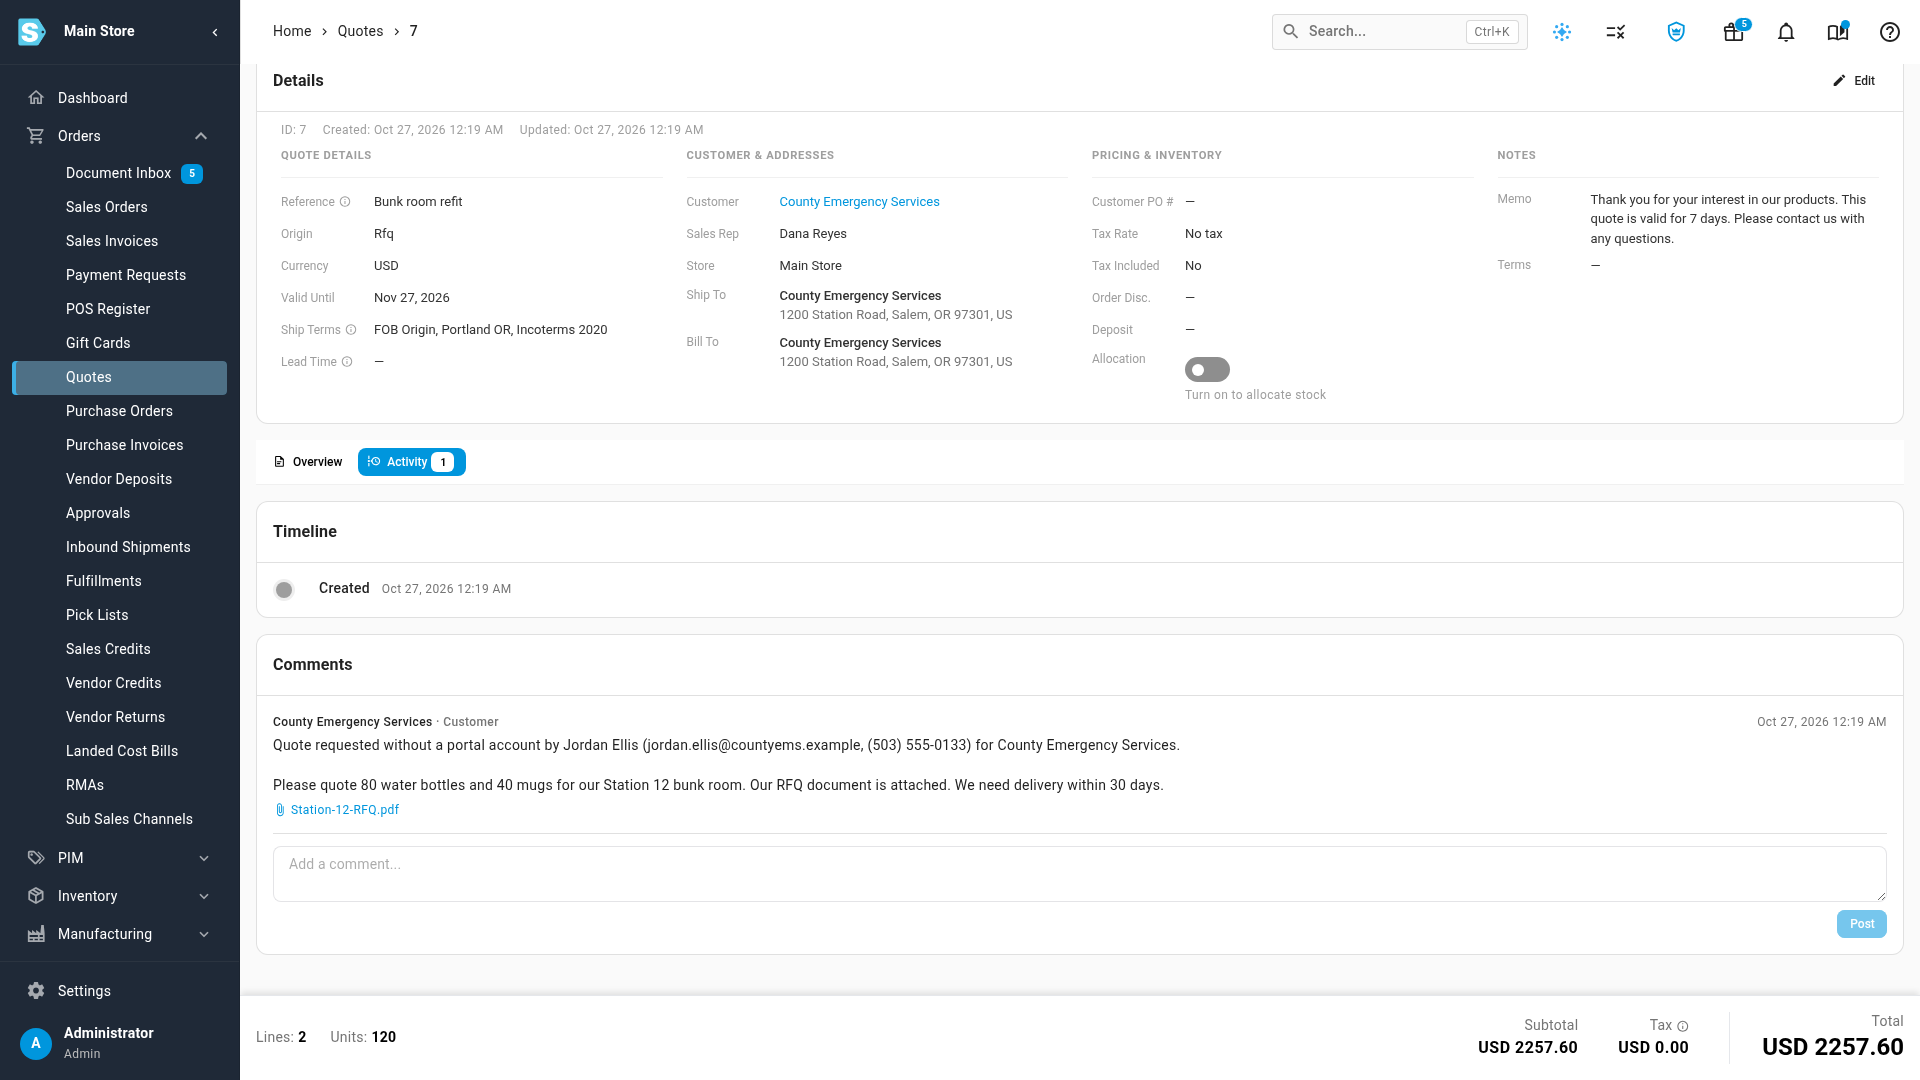The image size is (1920, 1080).
Task: Open Purchase Orders page
Action: click(120, 411)
